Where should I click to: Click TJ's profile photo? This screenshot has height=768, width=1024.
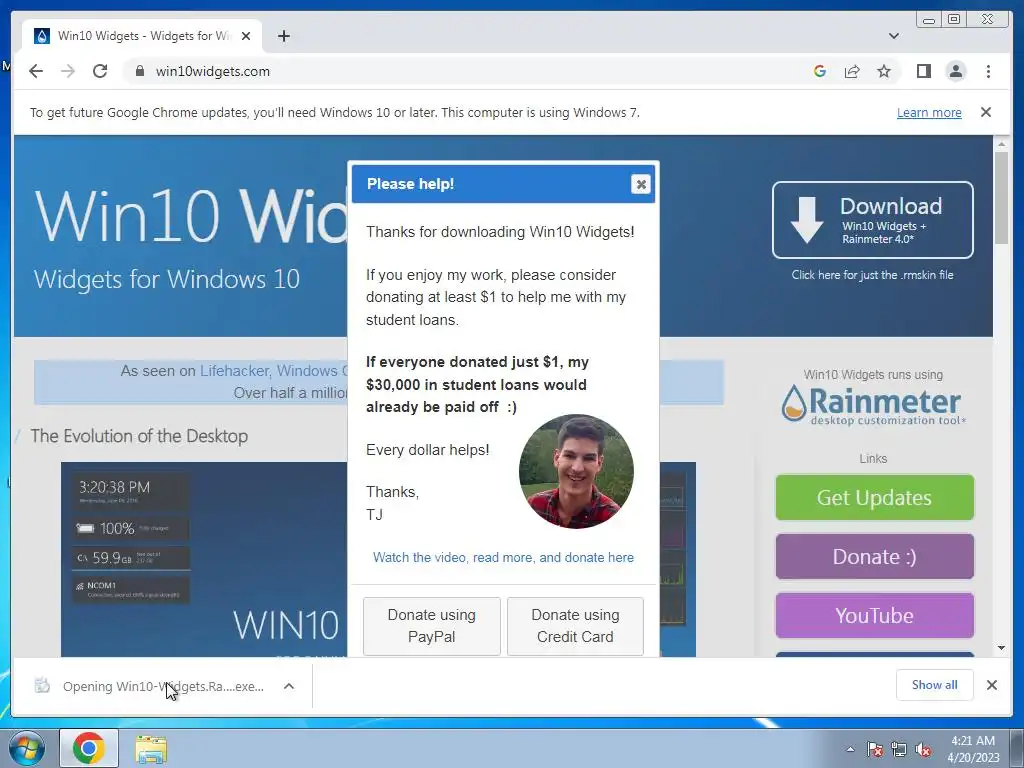(x=576, y=471)
